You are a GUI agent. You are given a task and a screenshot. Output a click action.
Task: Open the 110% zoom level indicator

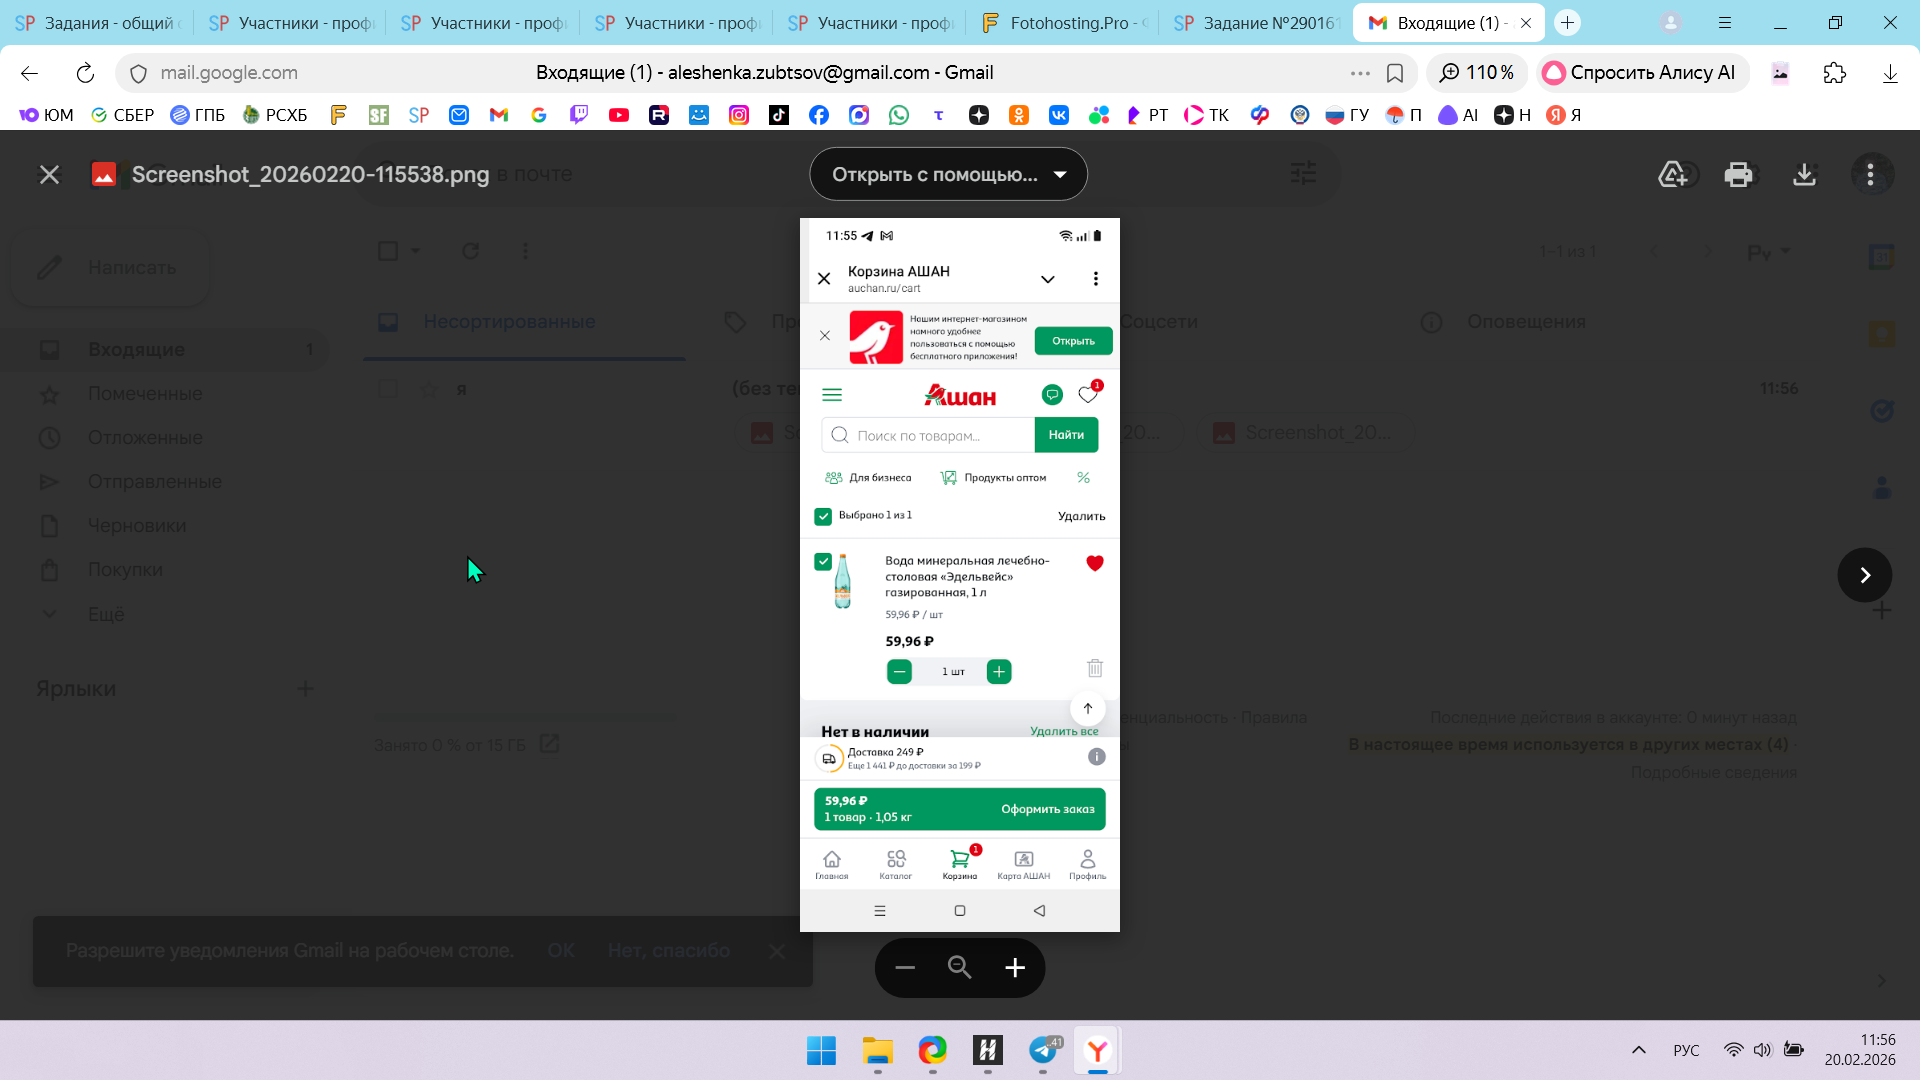1477,73
